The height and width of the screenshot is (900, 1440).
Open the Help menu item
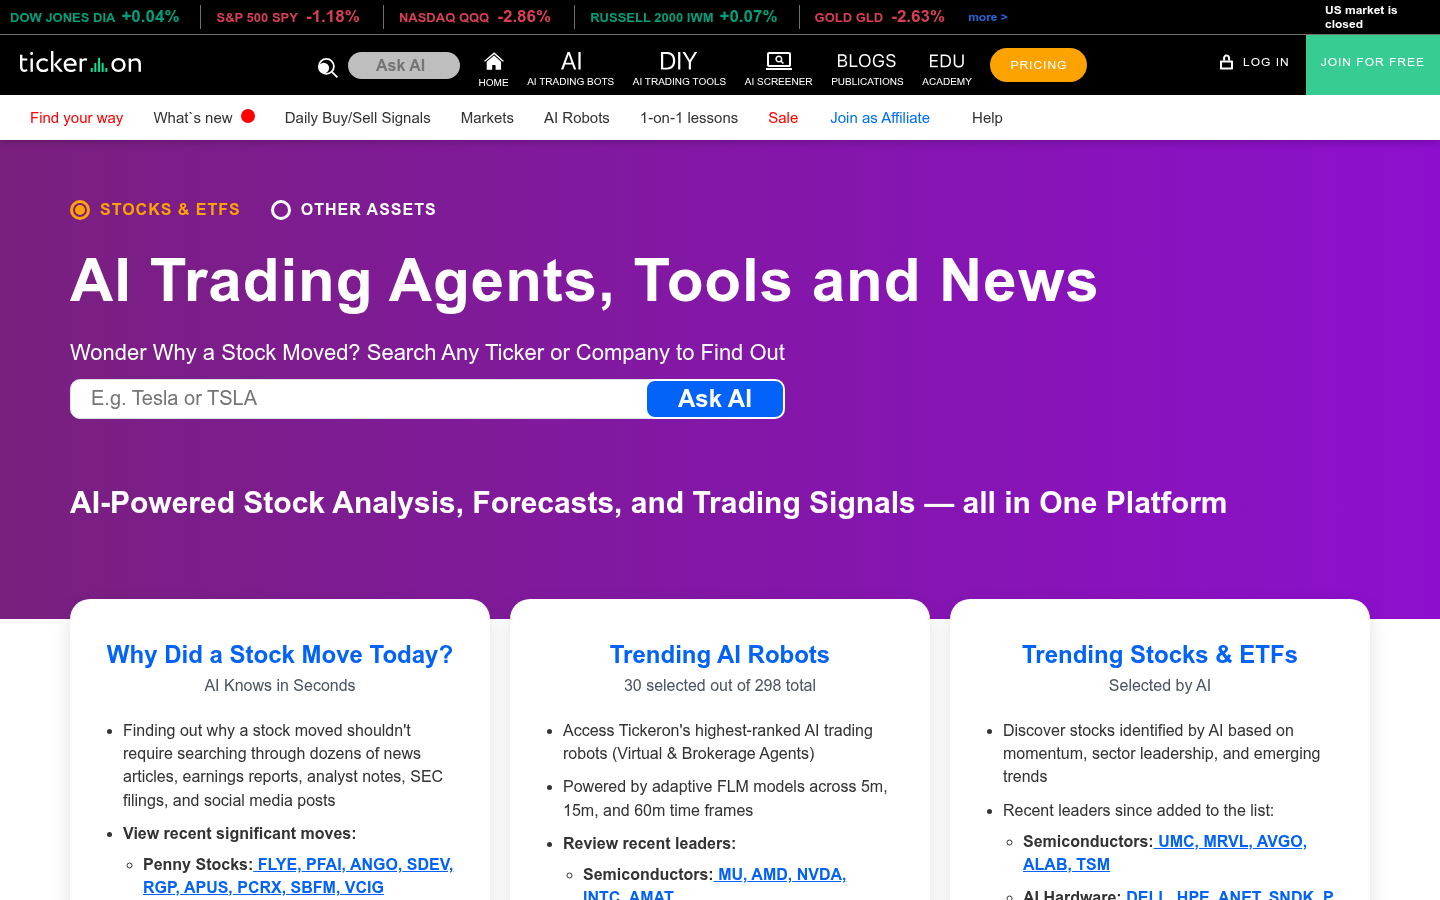(x=987, y=118)
